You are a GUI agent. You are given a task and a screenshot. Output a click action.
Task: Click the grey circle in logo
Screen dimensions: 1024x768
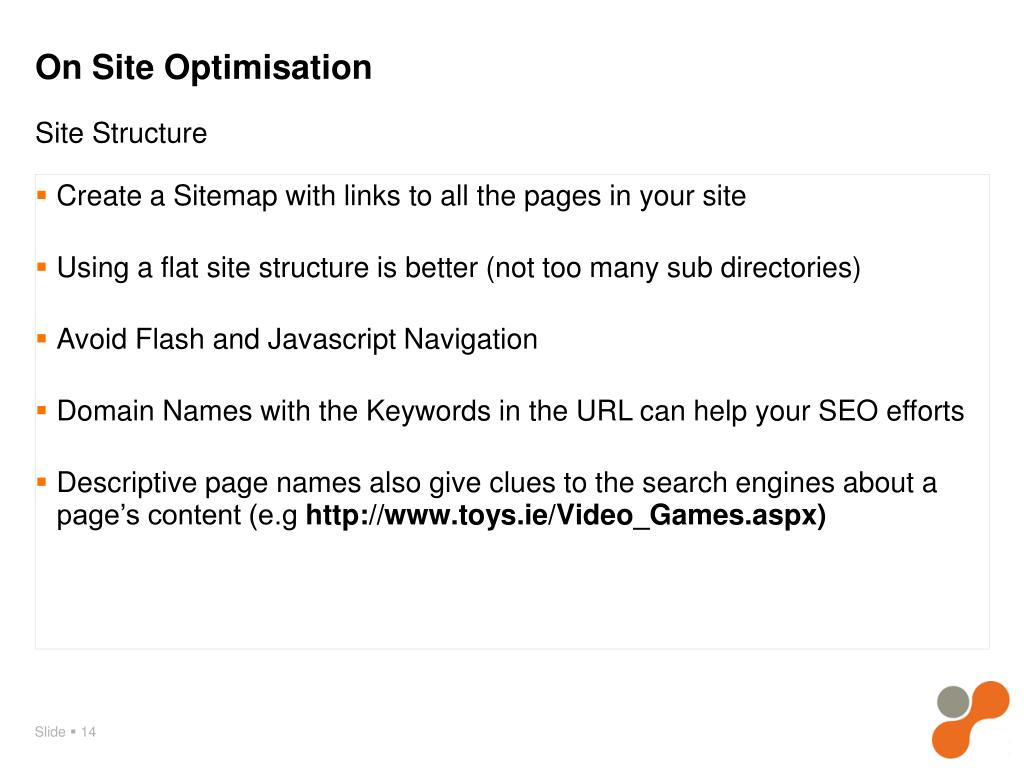click(953, 701)
